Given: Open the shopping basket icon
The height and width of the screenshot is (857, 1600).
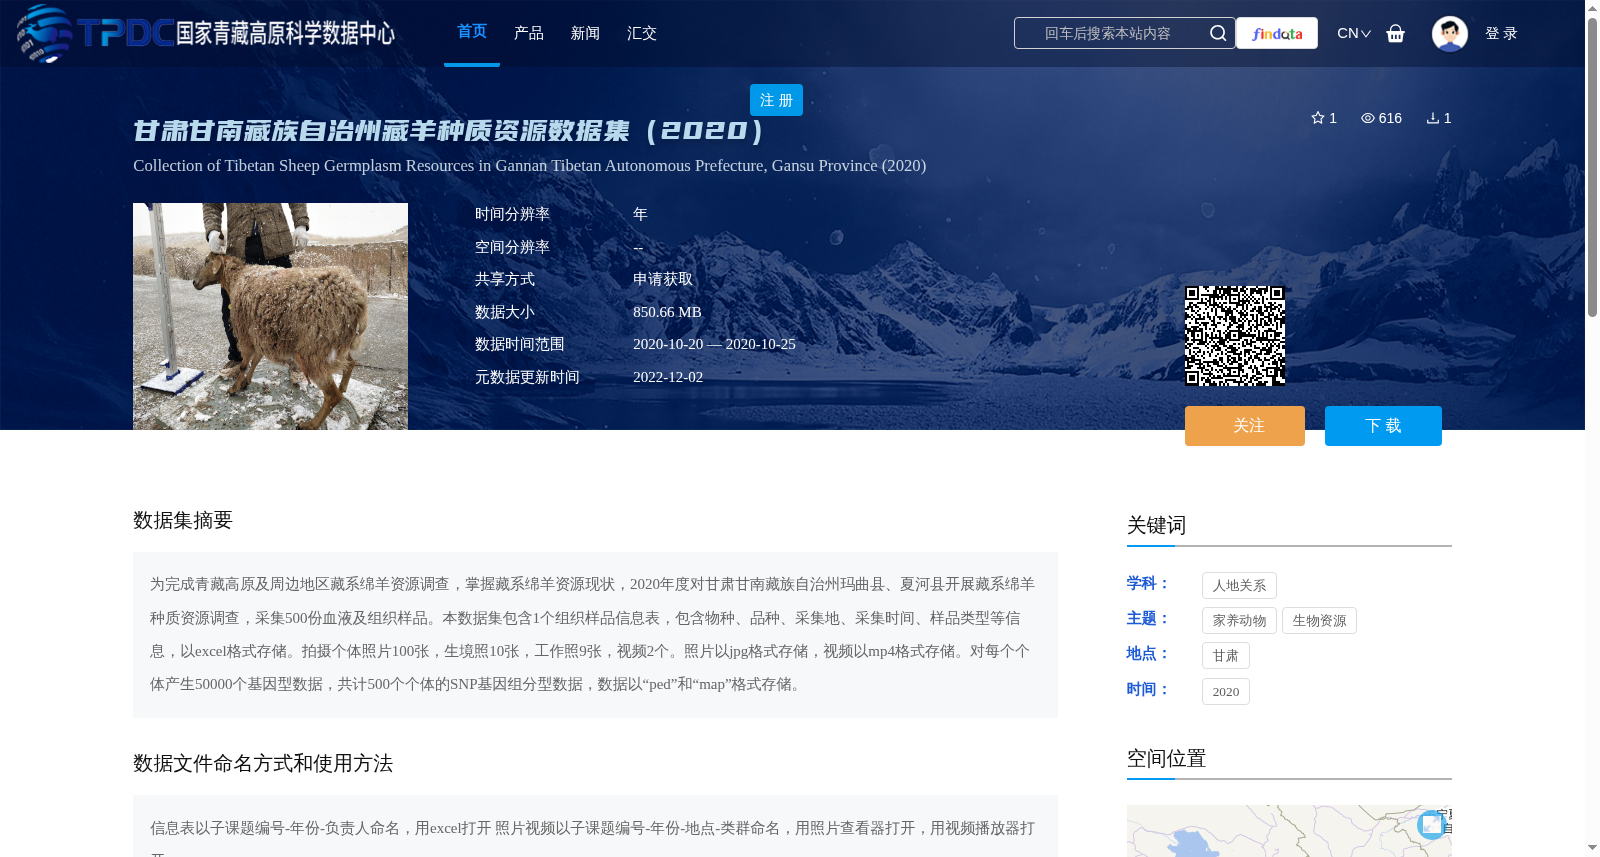Looking at the screenshot, I should (x=1395, y=33).
